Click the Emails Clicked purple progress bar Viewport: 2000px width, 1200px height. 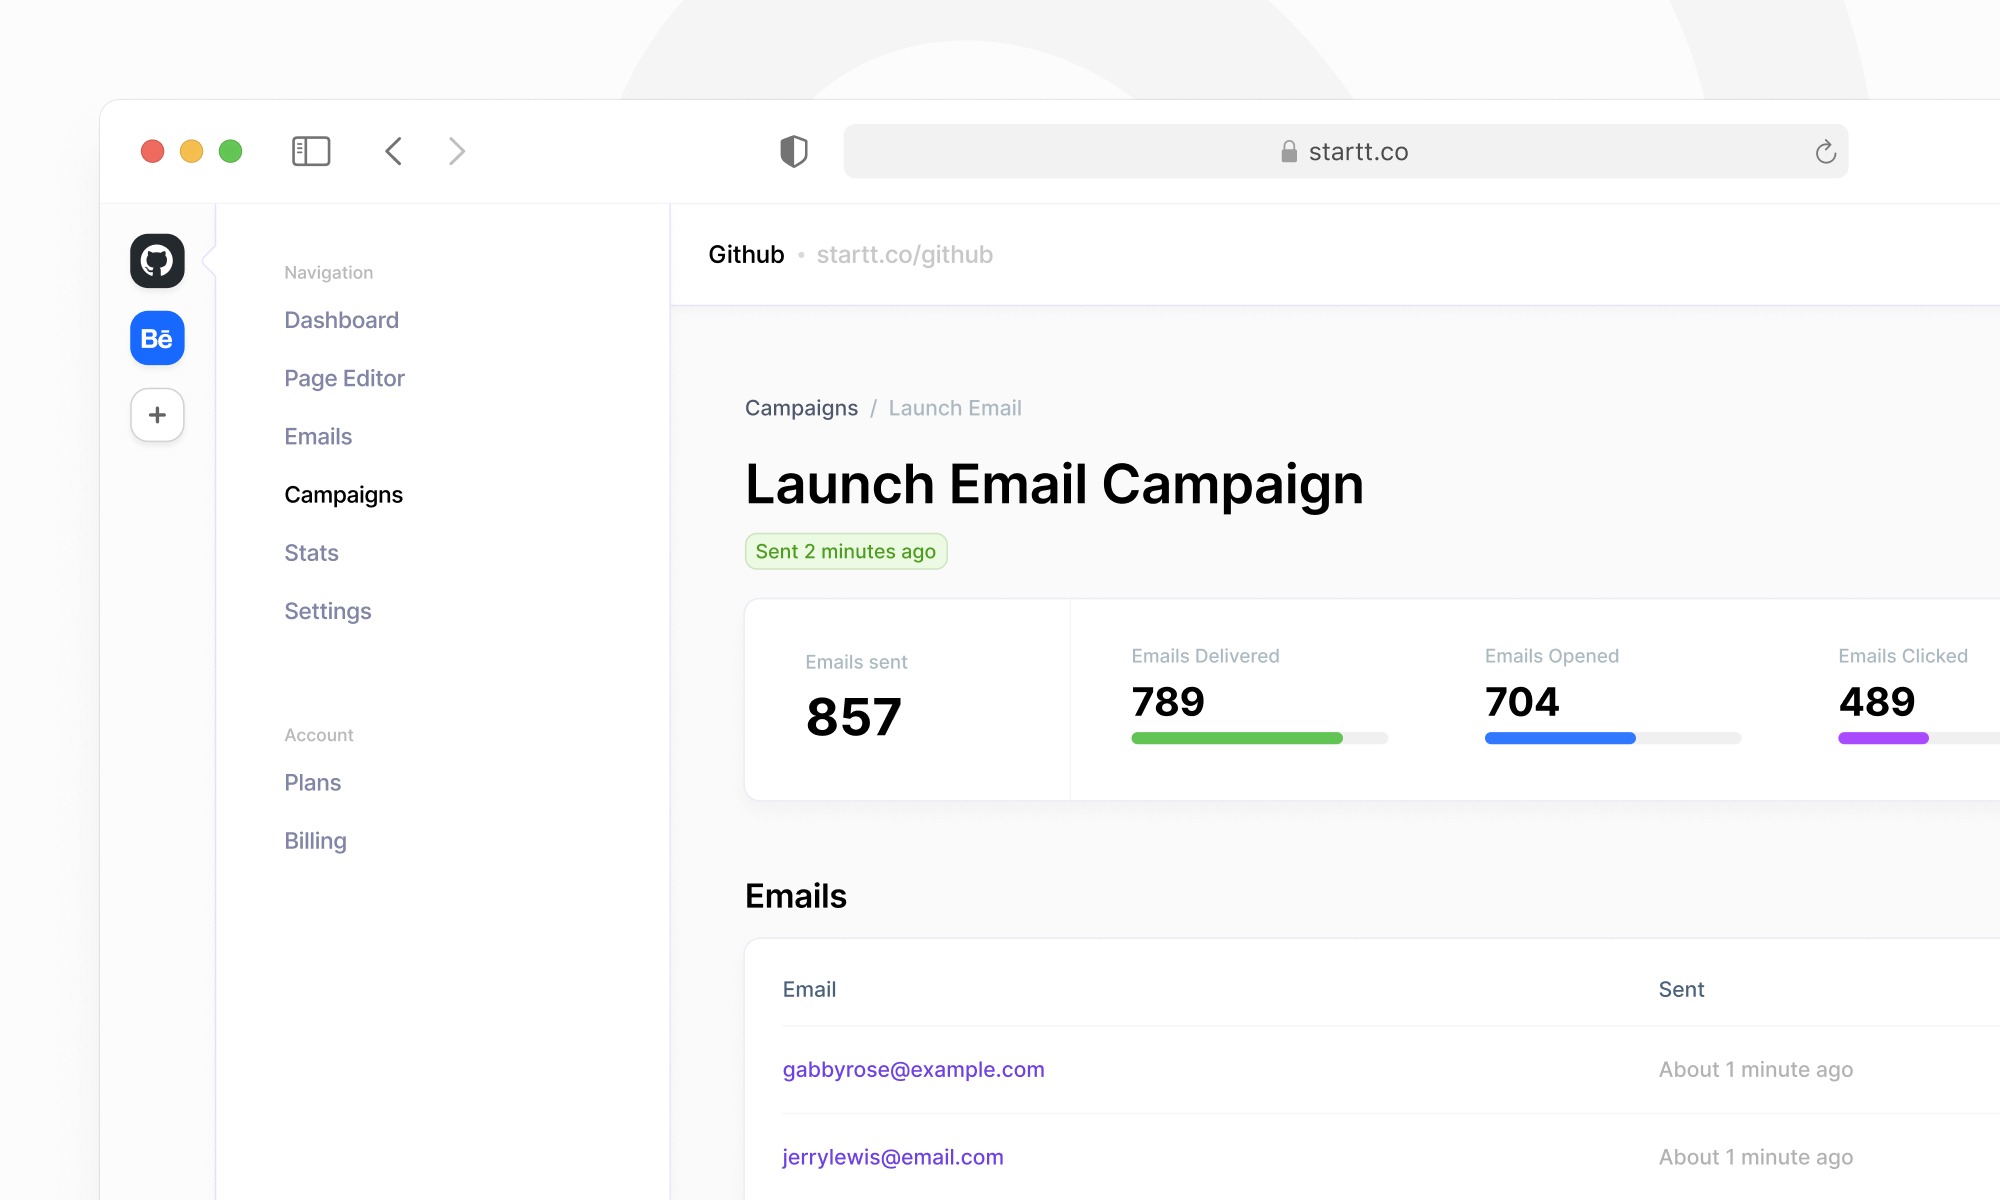coord(1918,738)
